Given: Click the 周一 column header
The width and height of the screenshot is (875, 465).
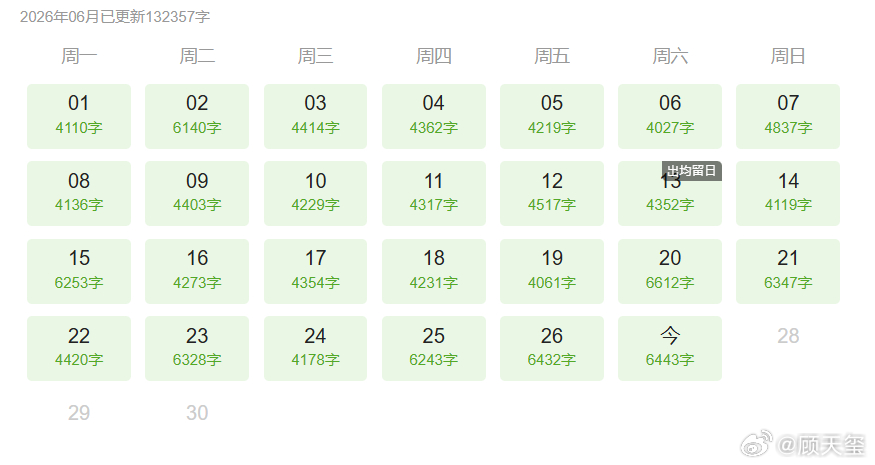Looking at the screenshot, I should point(79,56).
